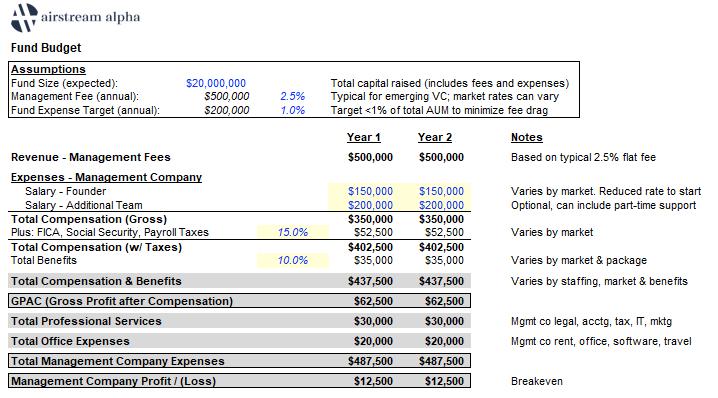
Task: Click the Assumptions header
Action: (48, 69)
